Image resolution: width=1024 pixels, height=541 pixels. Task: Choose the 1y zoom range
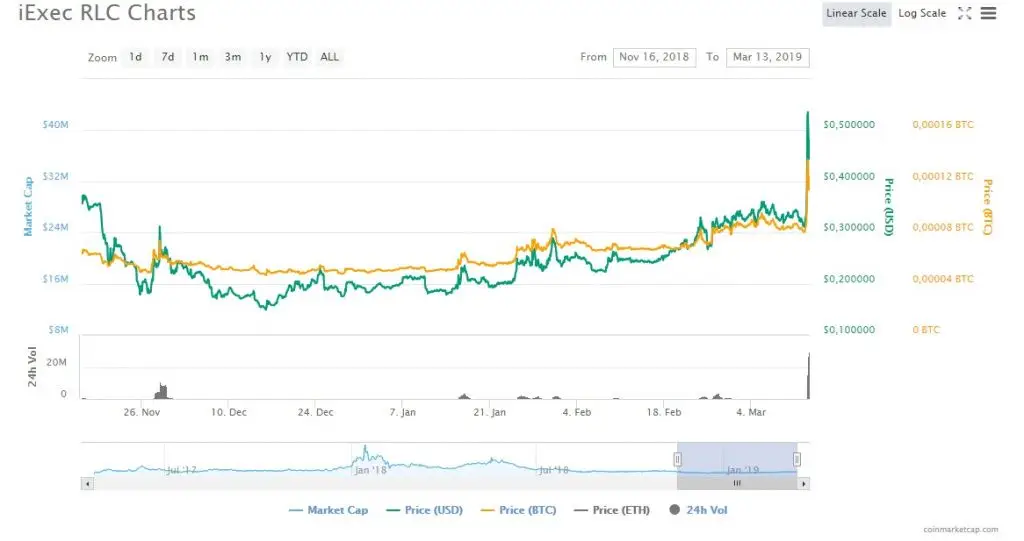265,57
